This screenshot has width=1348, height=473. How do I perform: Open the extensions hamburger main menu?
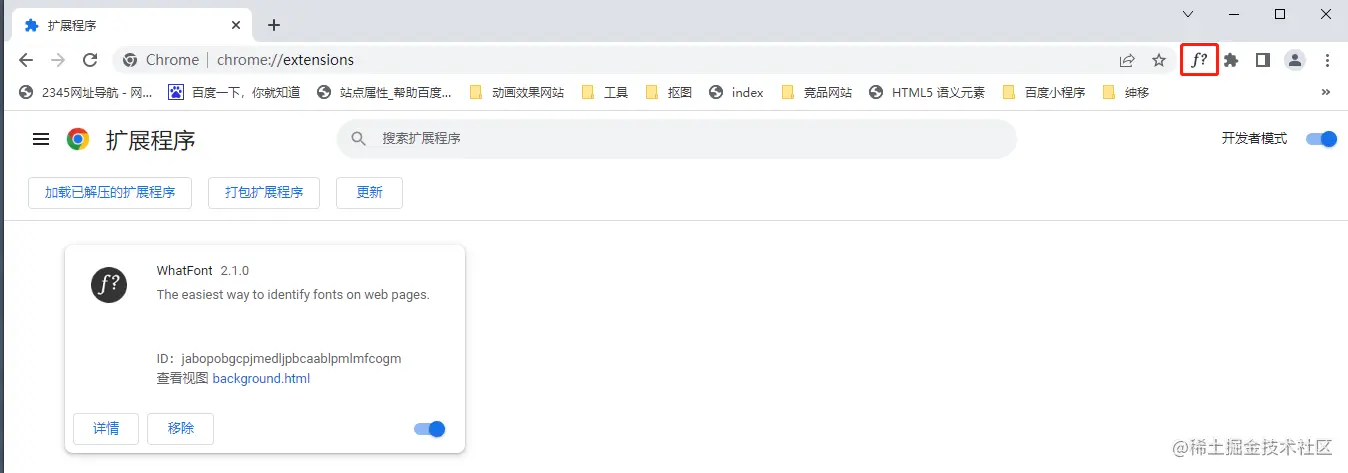click(41, 139)
